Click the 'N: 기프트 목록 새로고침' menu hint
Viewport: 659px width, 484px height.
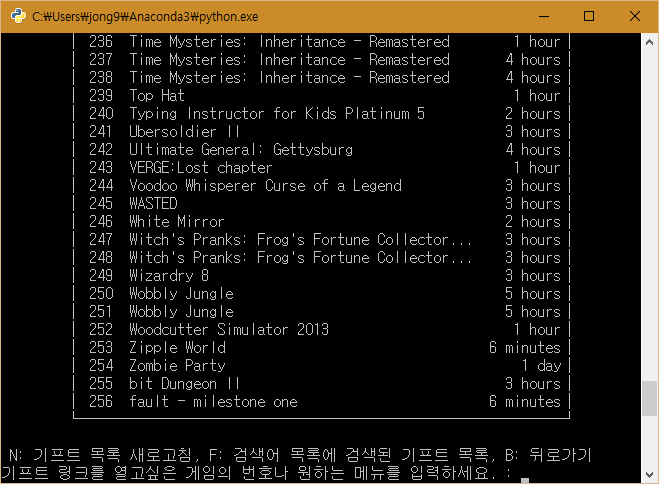(101, 455)
